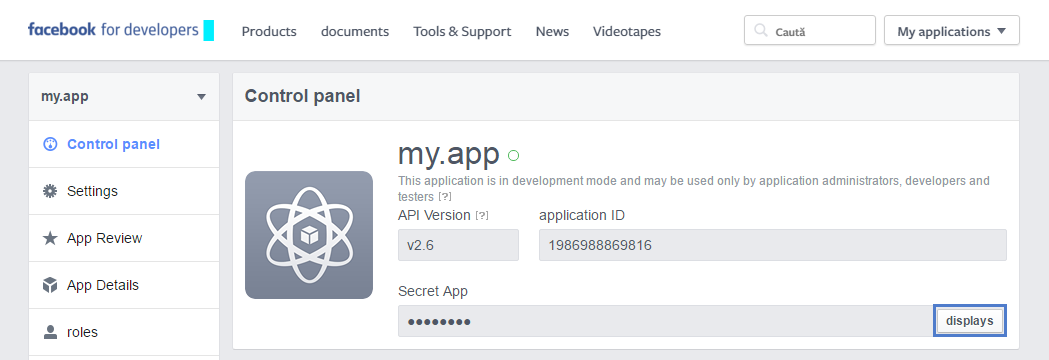Click the App Review star icon

50,238
